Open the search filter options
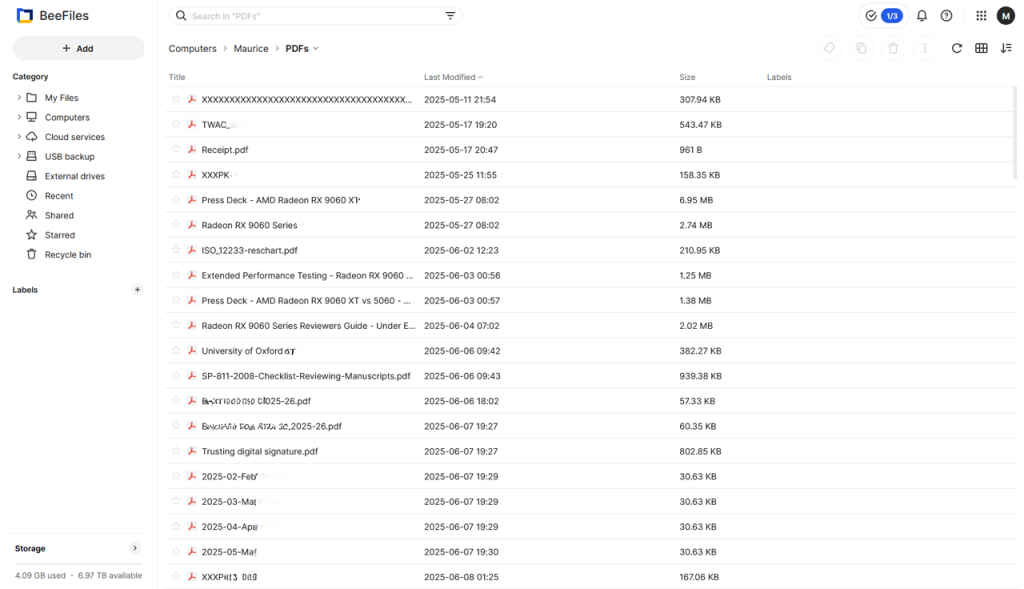This screenshot has height=589, width=1024. click(x=450, y=16)
